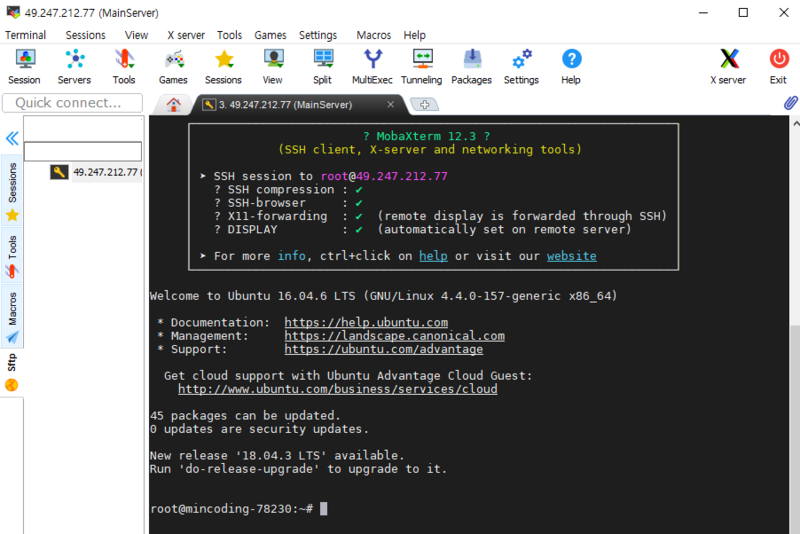800x534 pixels.
Task: Click the terminal vertical scrollbar thumb
Action: (x=795, y=428)
